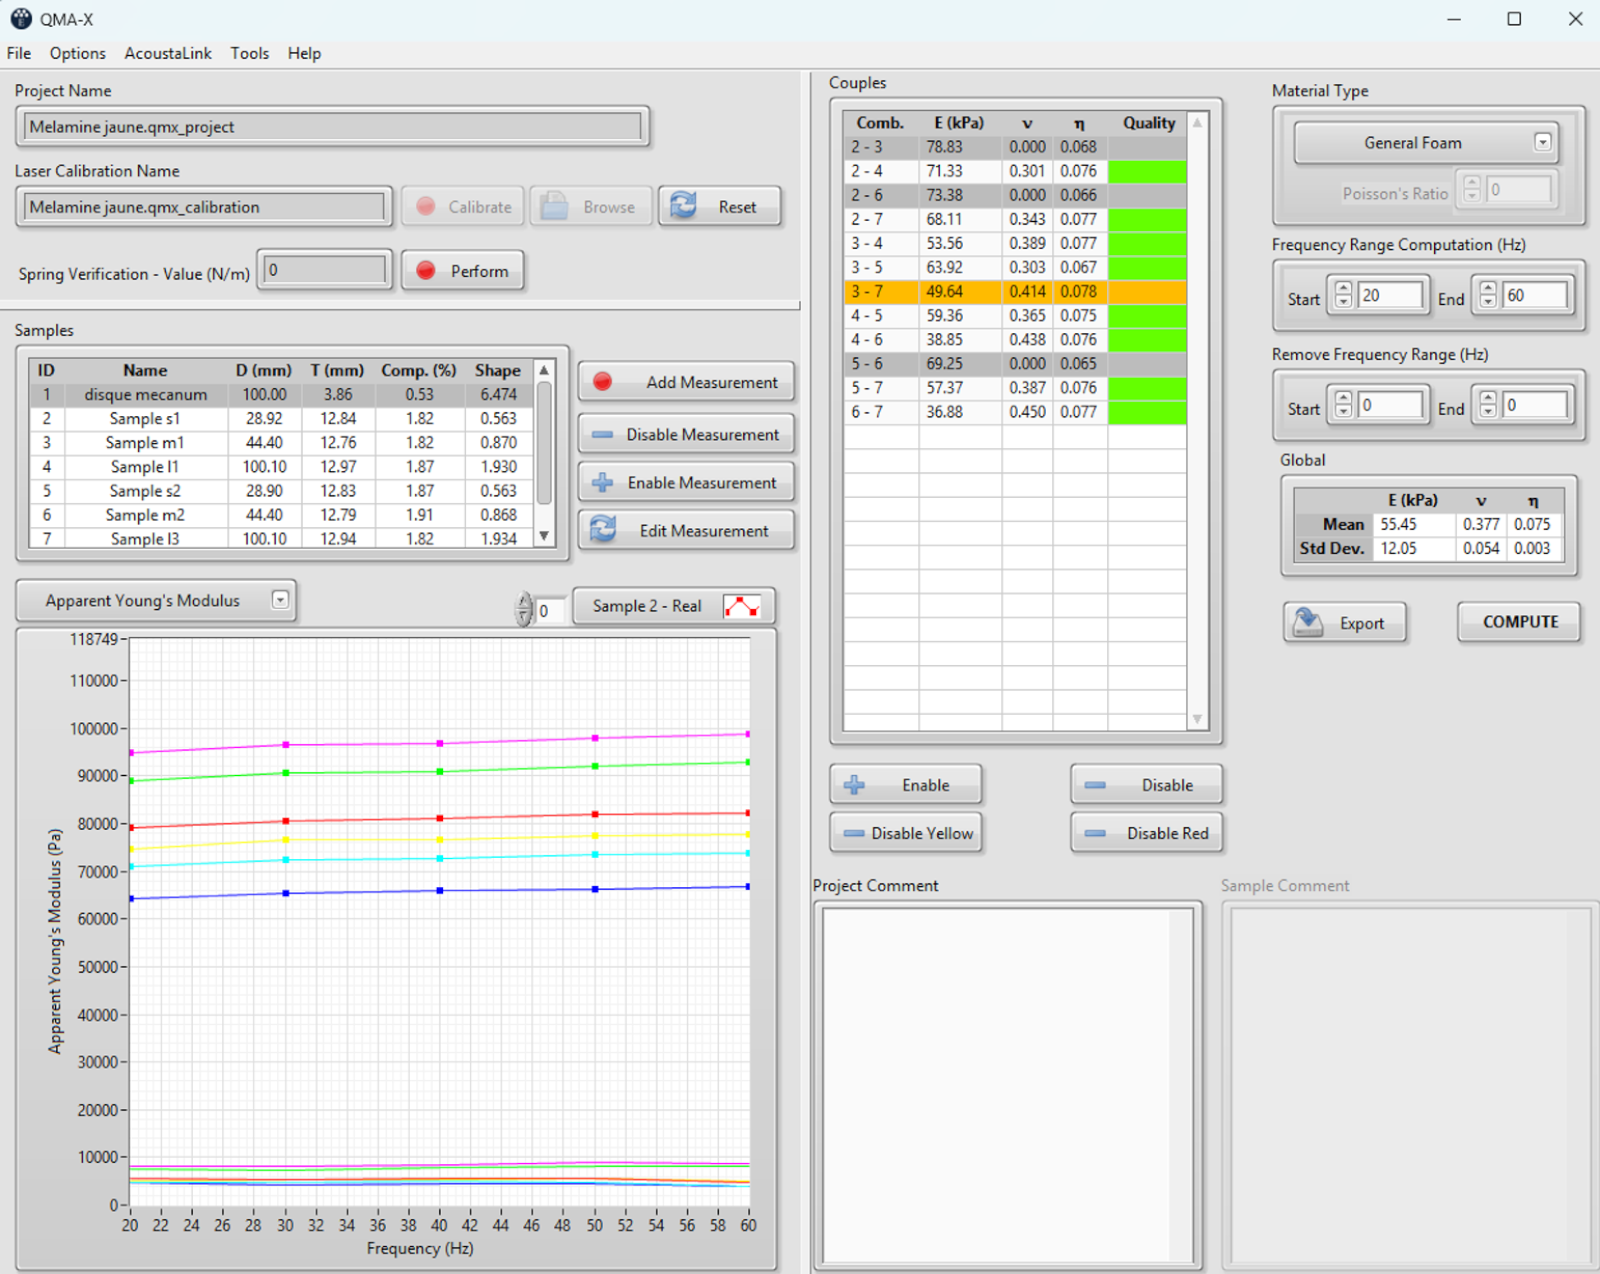Click the minus icon on Disable Red

click(1096, 833)
